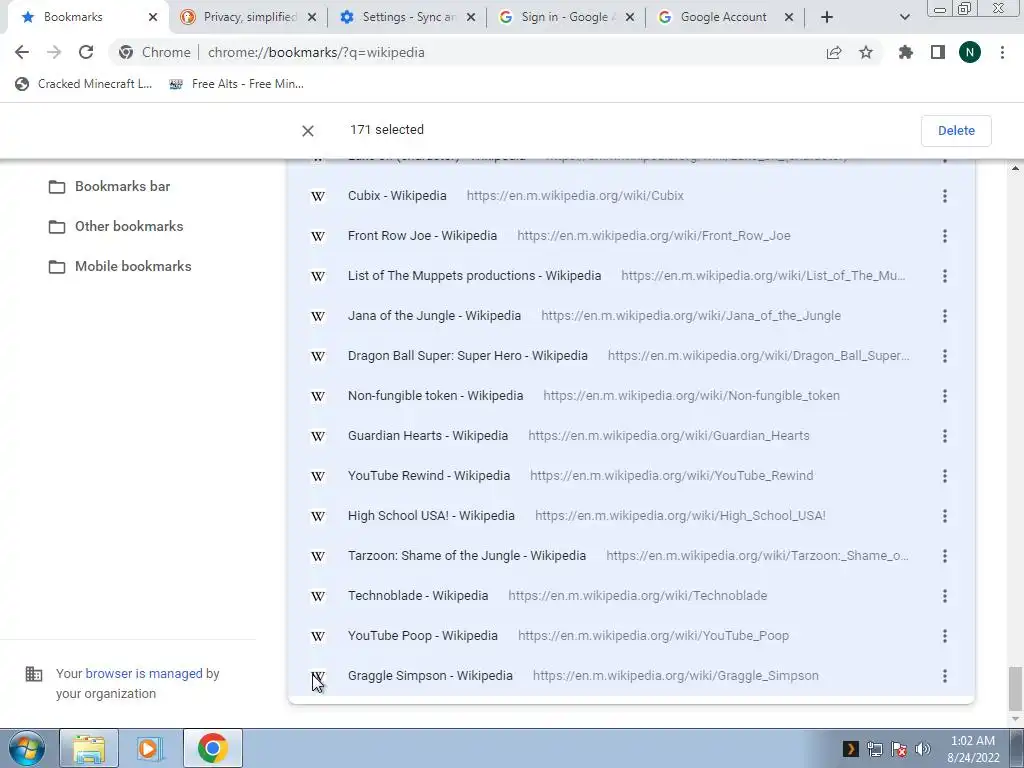The image size is (1024, 768).
Task: Open more actions for Technoblade bookmark
Action: coord(944,596)
